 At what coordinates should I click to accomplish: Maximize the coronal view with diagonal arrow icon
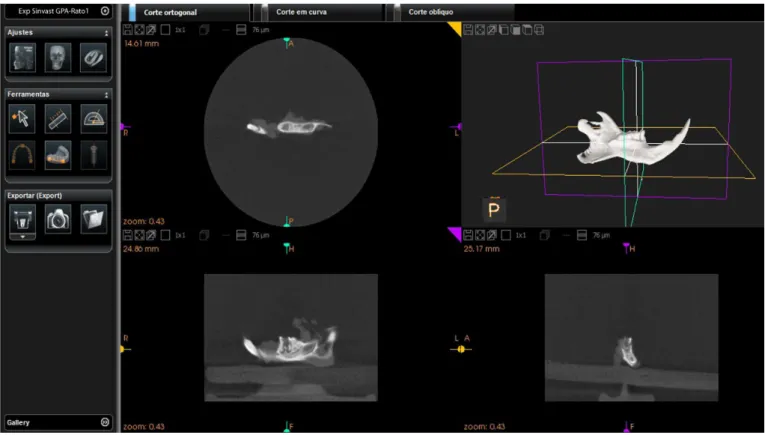151,236
